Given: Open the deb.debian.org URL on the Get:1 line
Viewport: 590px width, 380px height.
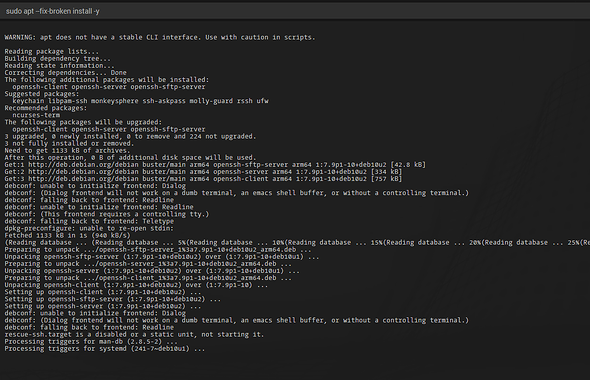Looking at the screenshot, I should point(107,165).
